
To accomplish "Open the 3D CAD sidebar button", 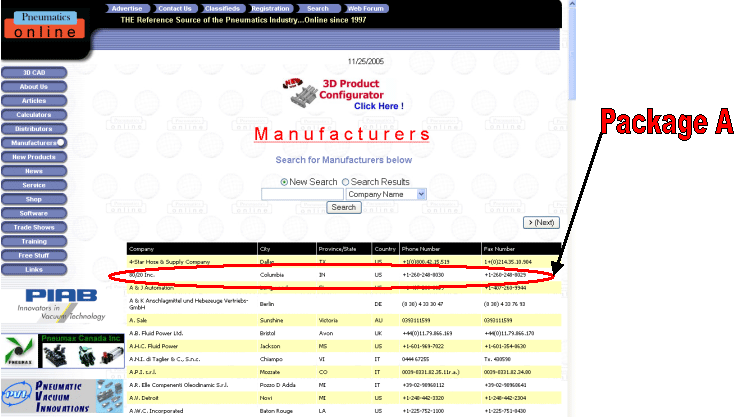I will (34, 73).
